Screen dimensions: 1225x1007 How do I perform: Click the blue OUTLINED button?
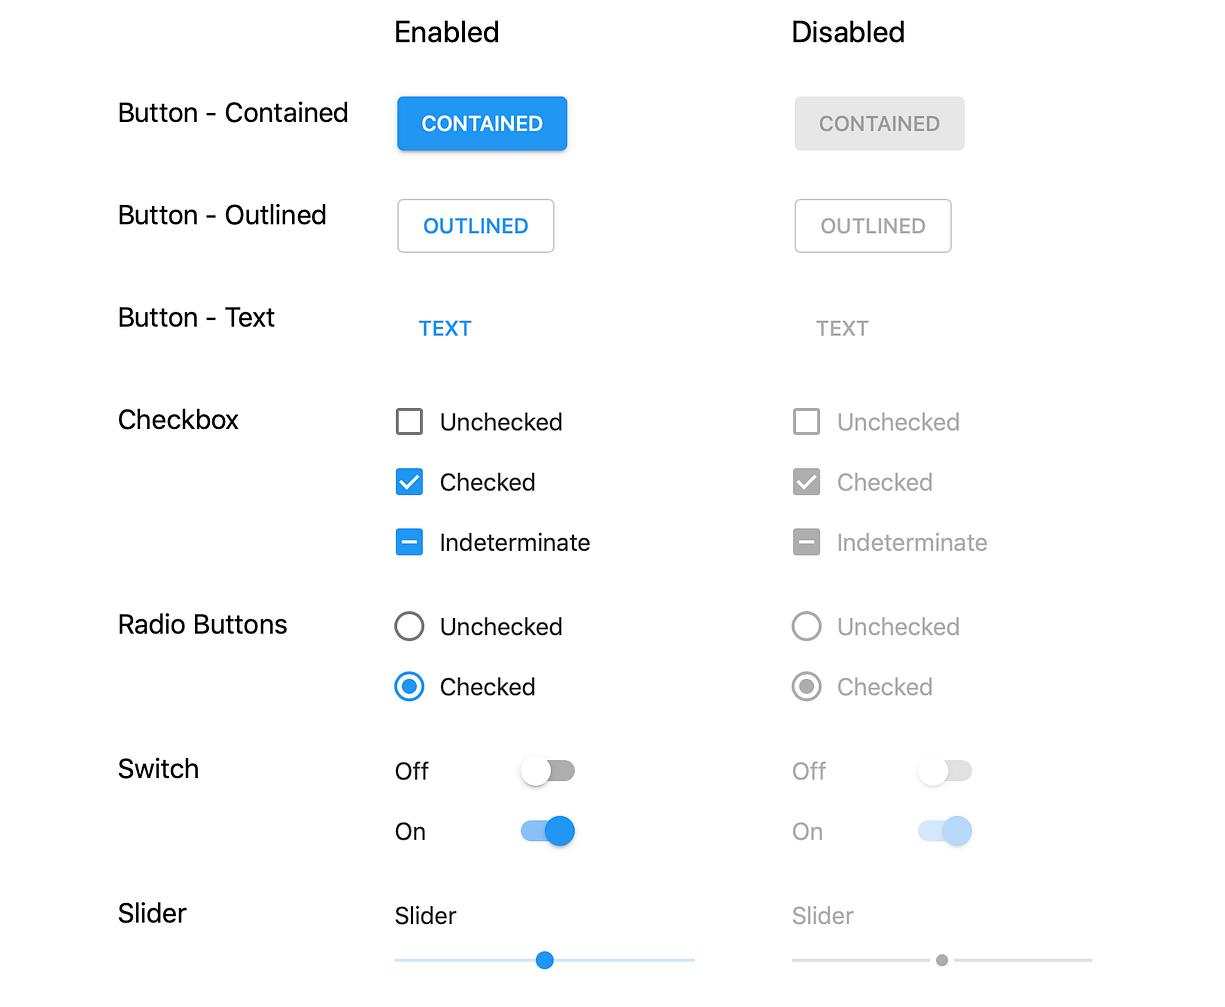pyautogui.click(x=476, y=226)
